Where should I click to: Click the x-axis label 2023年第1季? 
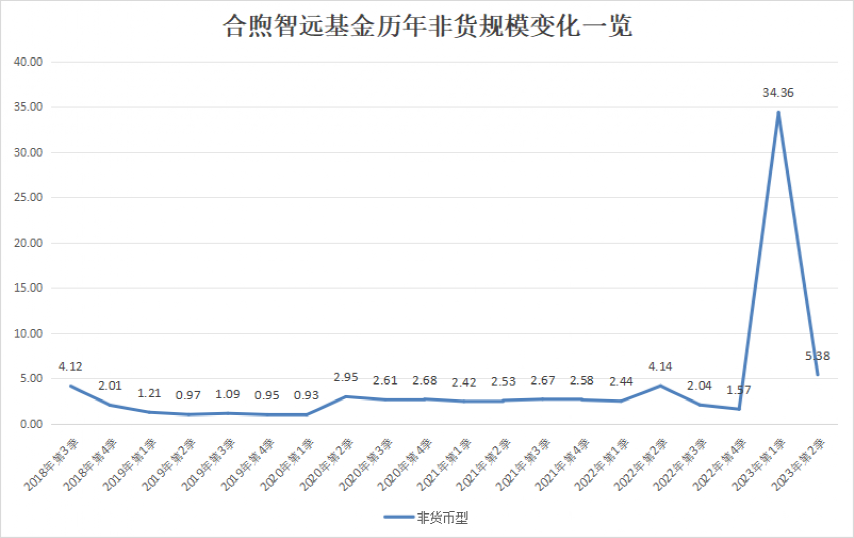point(760,464)
